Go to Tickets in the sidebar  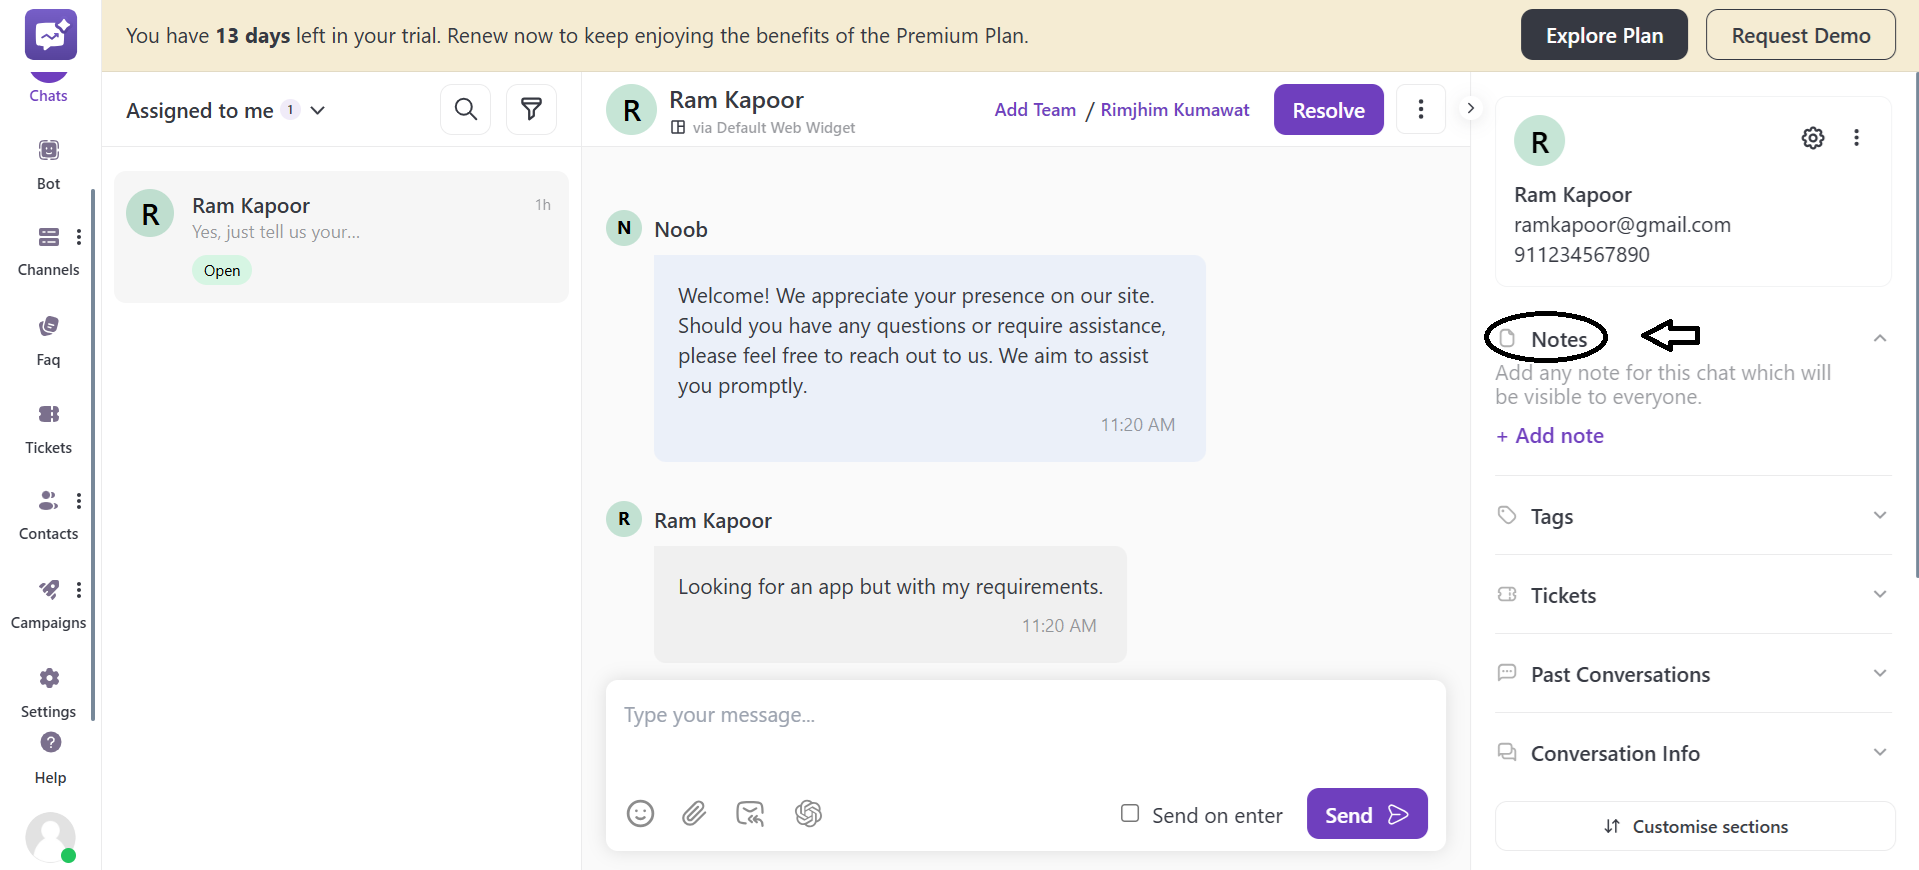(x=48, y=427)
